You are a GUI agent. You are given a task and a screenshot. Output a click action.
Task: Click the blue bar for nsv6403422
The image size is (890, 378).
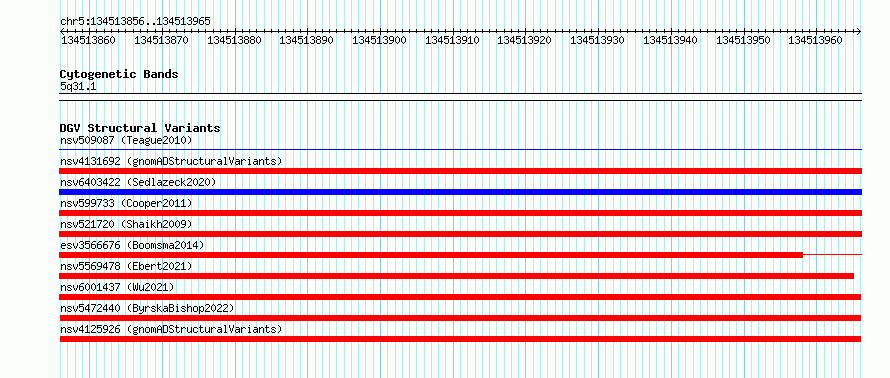click(460, 192)
